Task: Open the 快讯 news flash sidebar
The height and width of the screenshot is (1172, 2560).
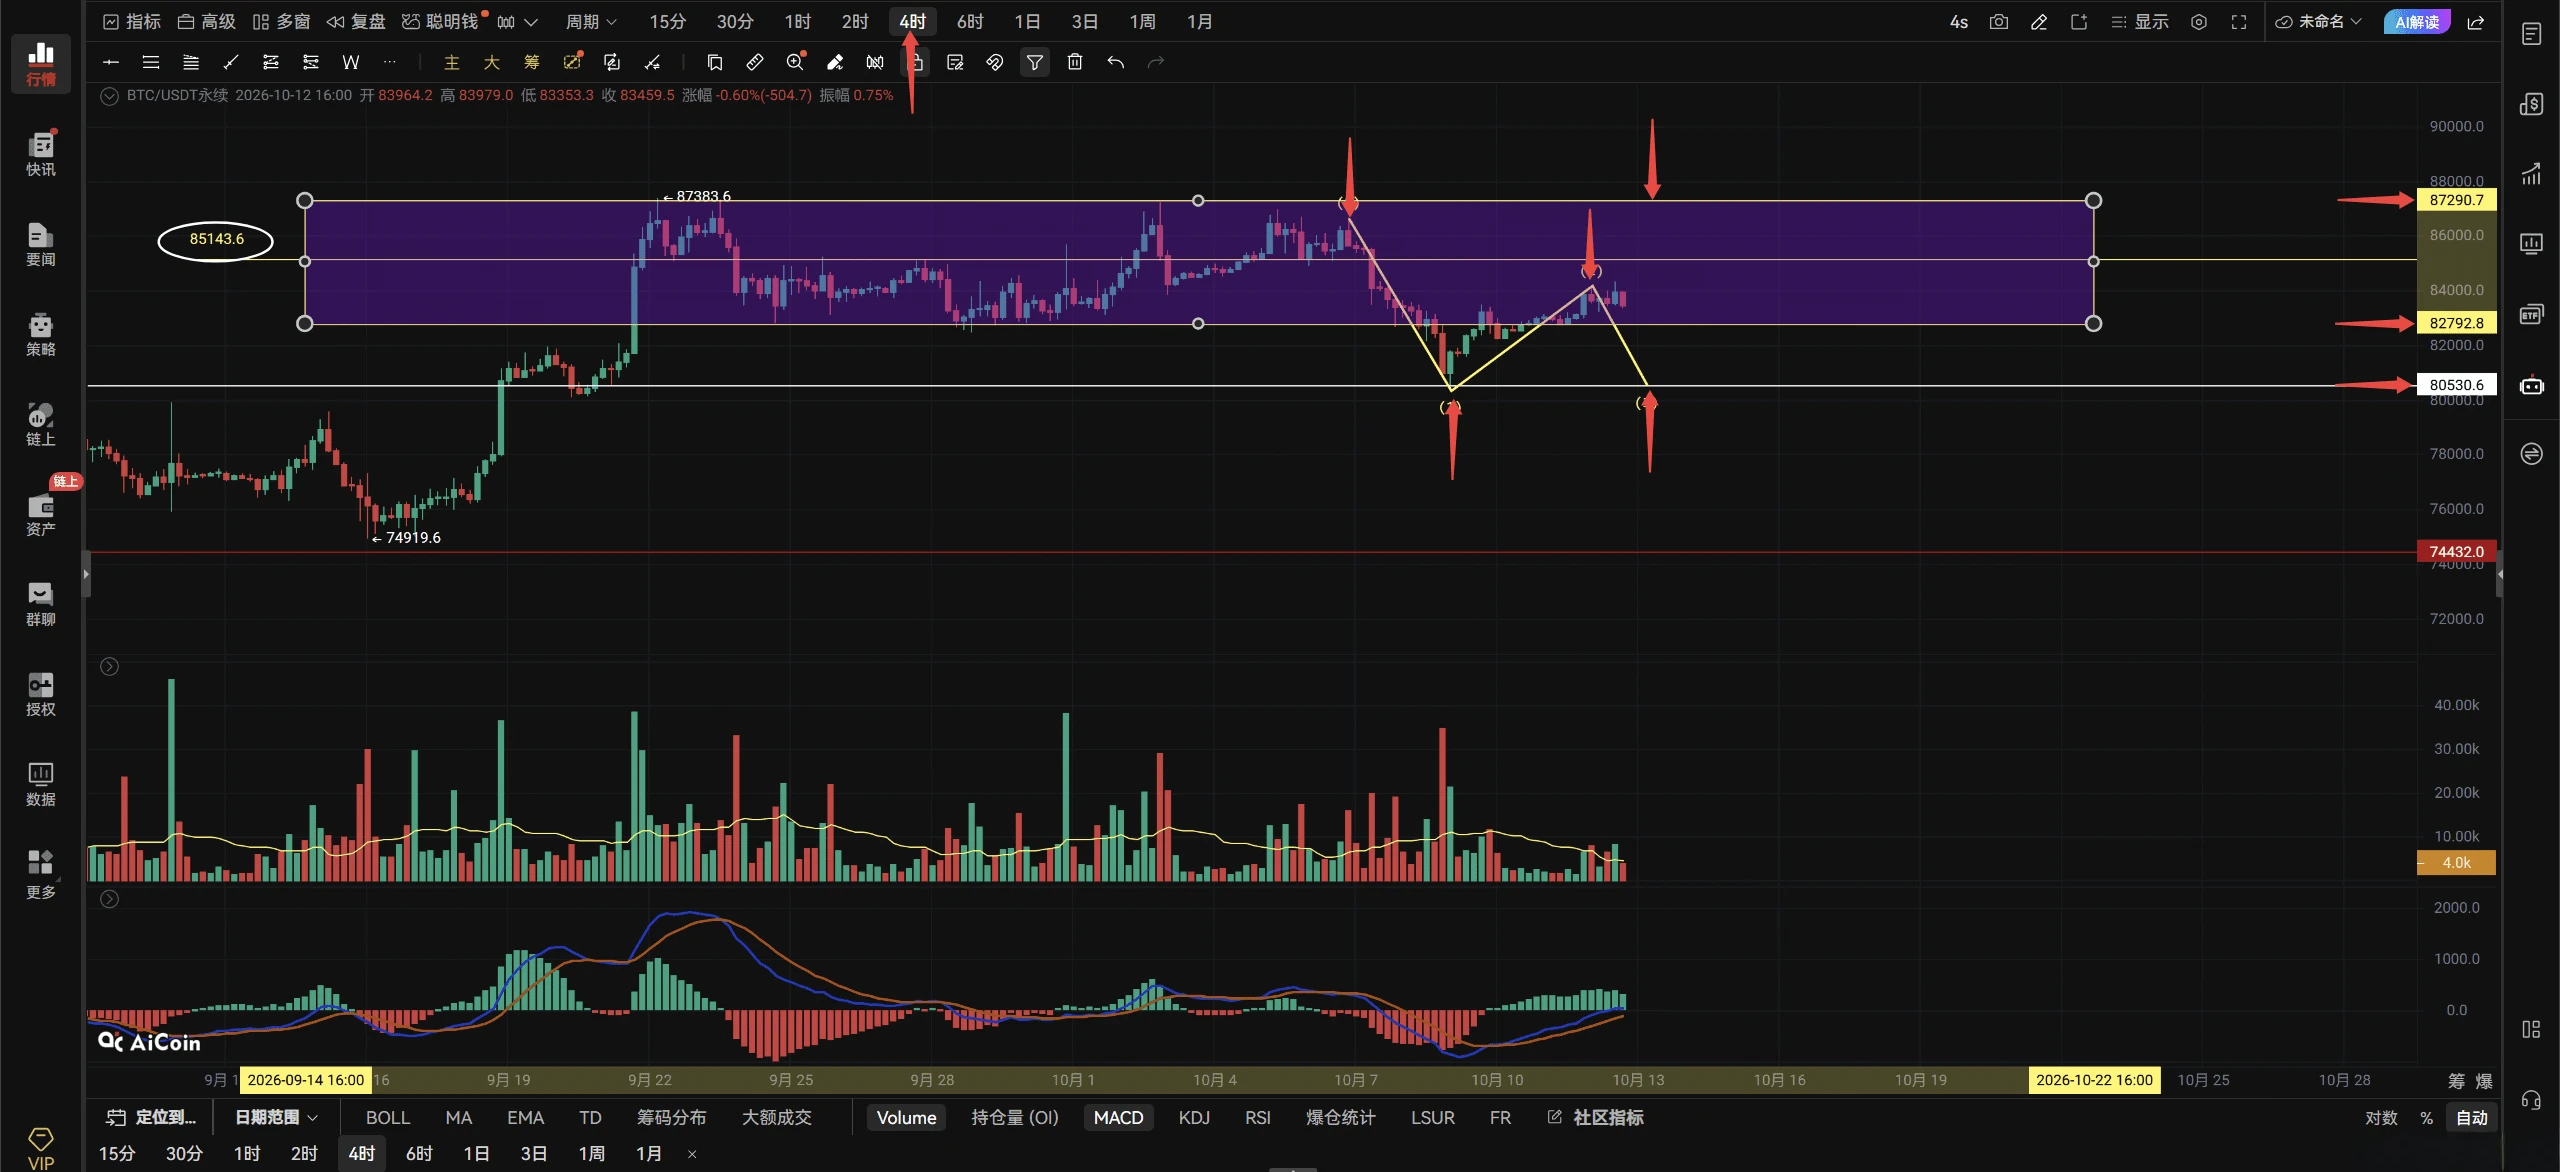Action: (41, 154)
